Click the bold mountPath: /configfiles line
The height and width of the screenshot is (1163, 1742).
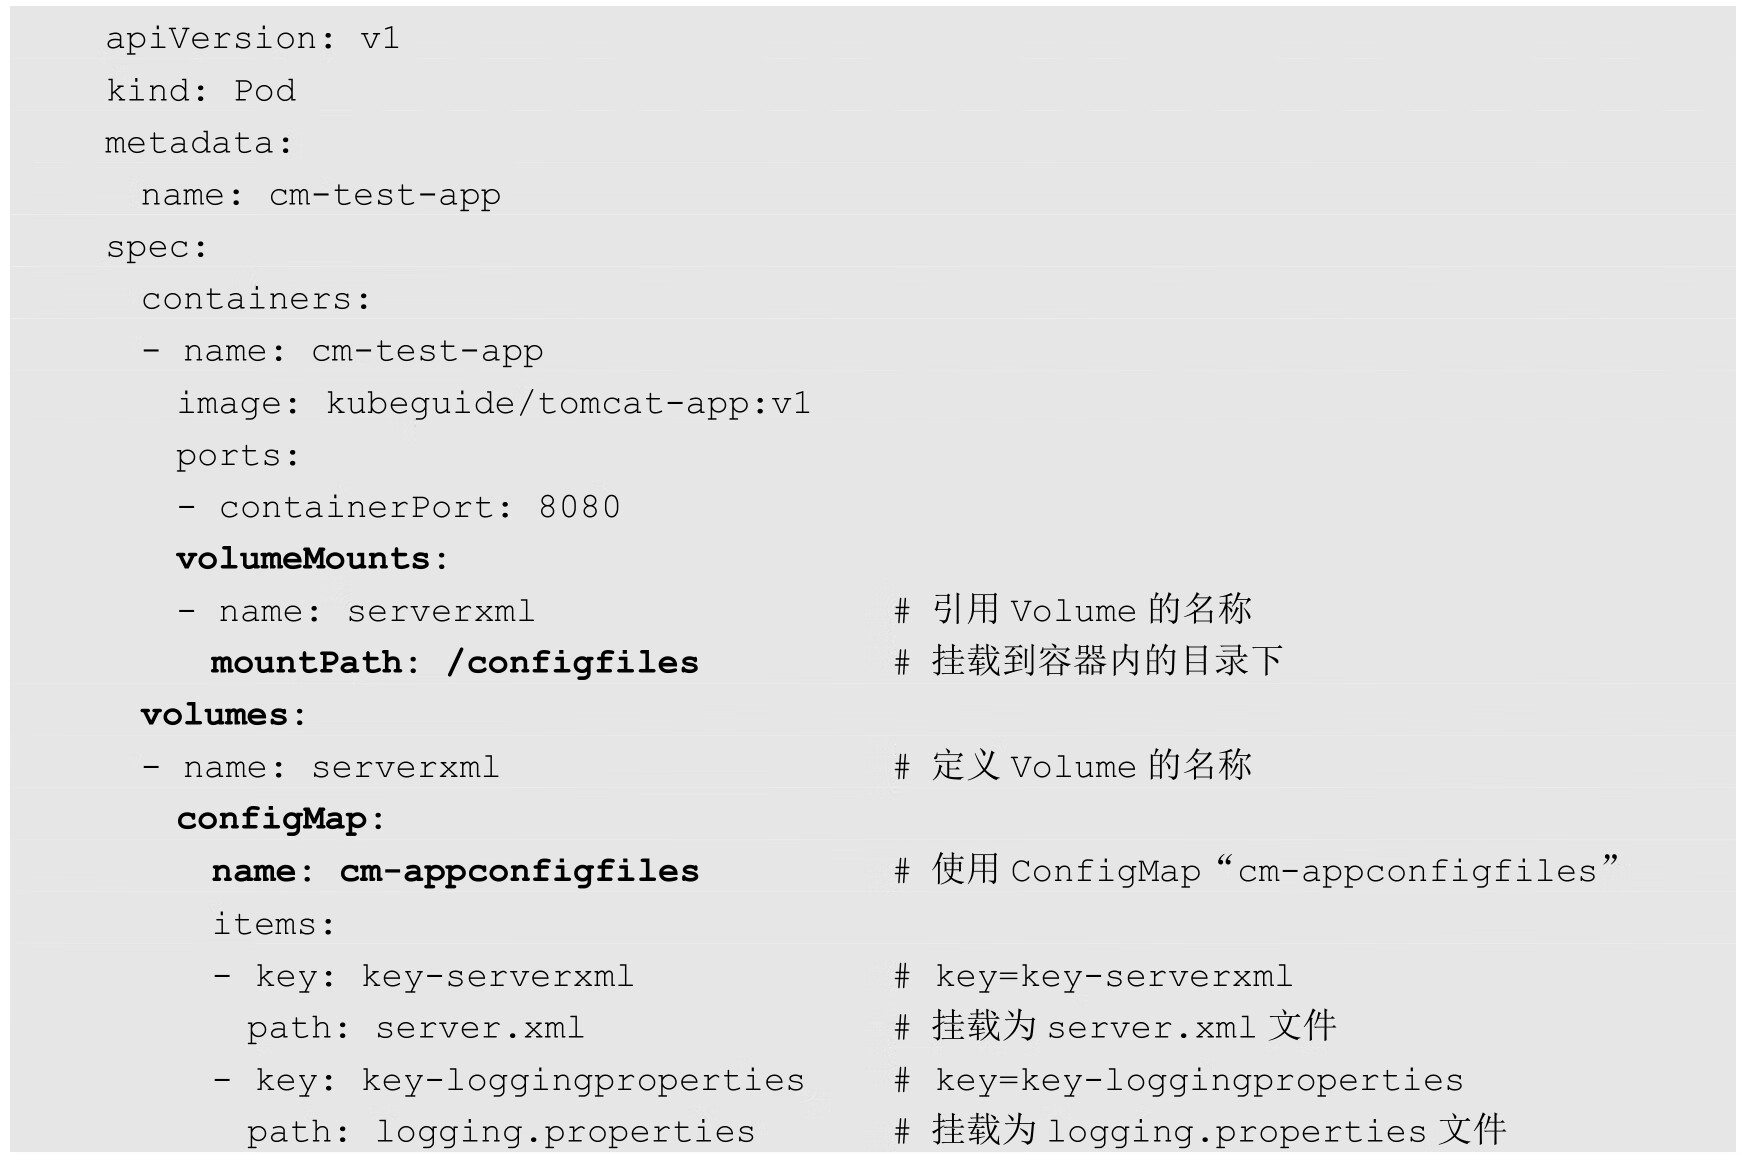[454, 663]
